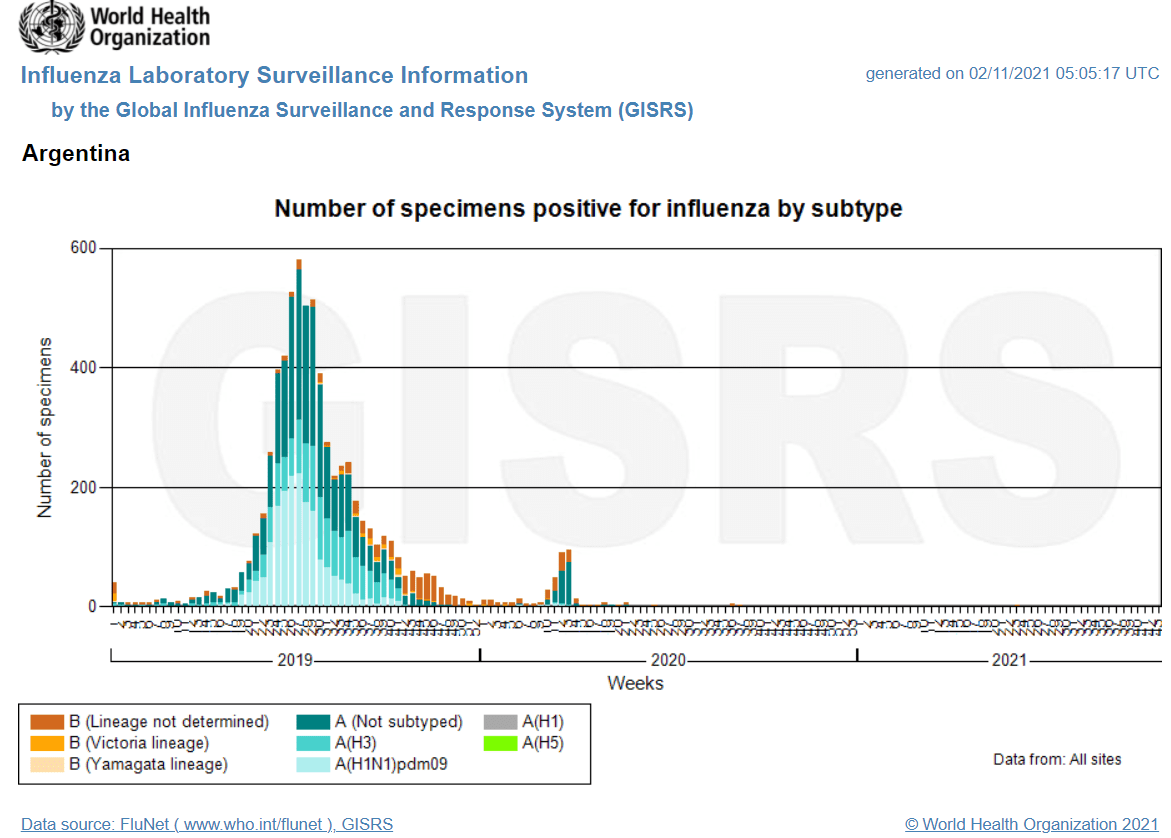Click the A(H3) turquoise legend swatch
Viewport: 1171px width, 838px height.
point(313,743)
